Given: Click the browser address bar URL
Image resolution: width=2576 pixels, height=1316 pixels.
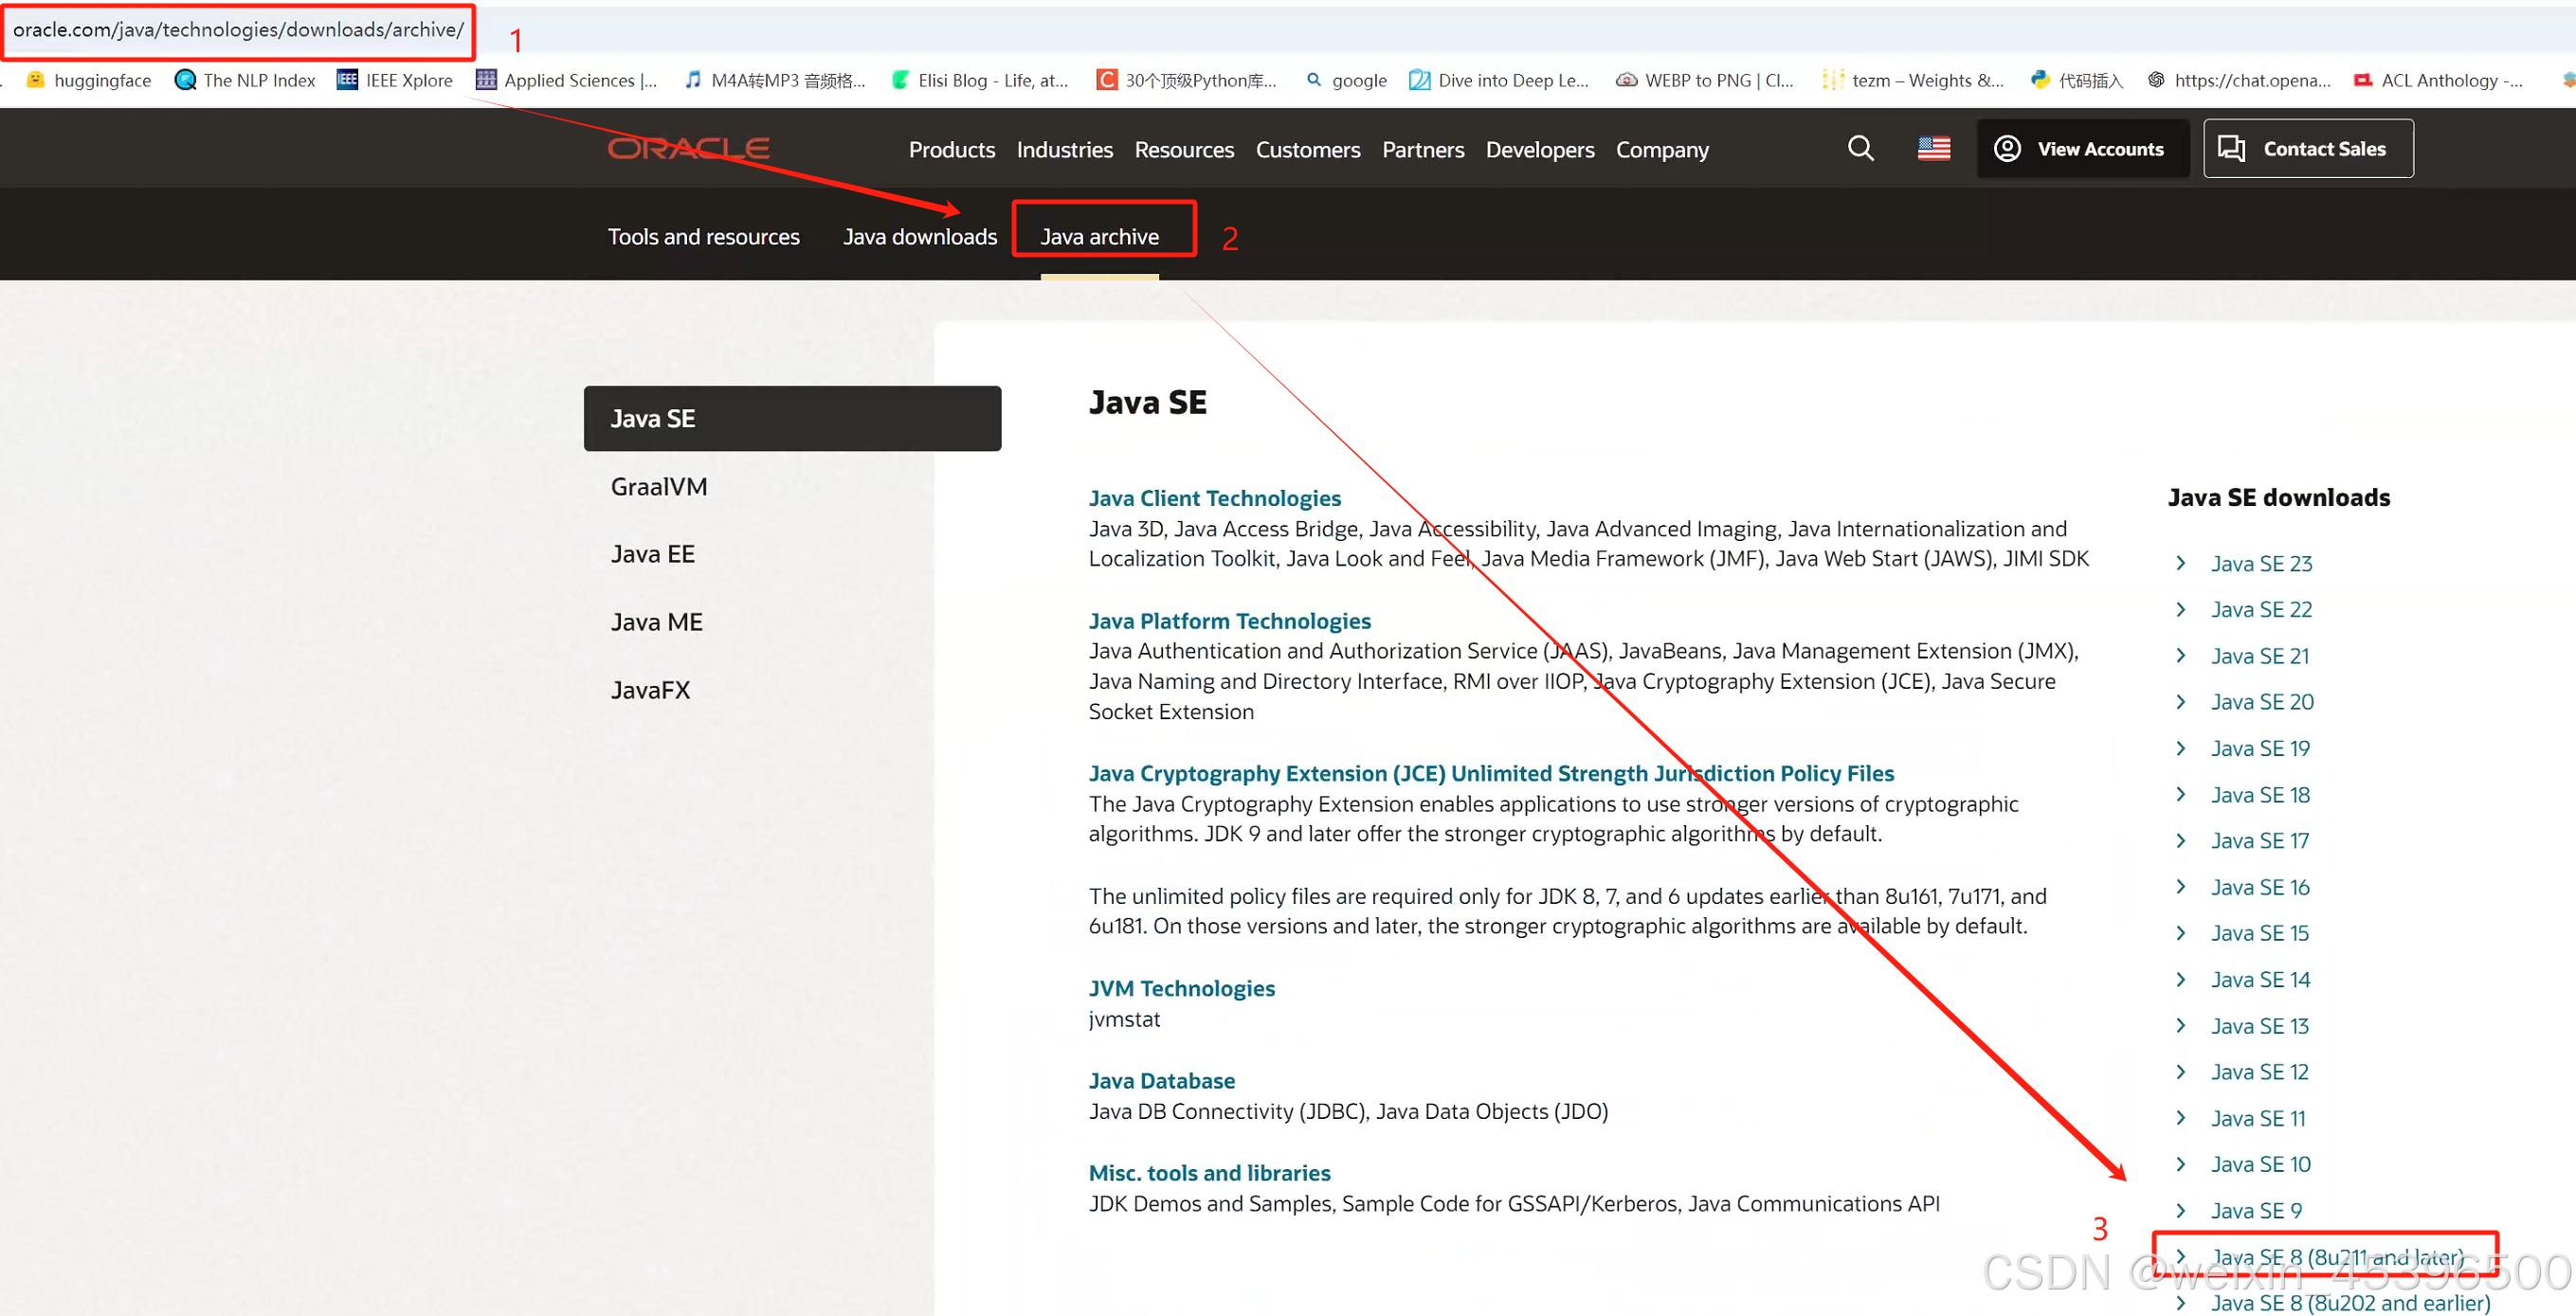Looking at the screenshot, I should pyautogui.click(x=238, y=30).
